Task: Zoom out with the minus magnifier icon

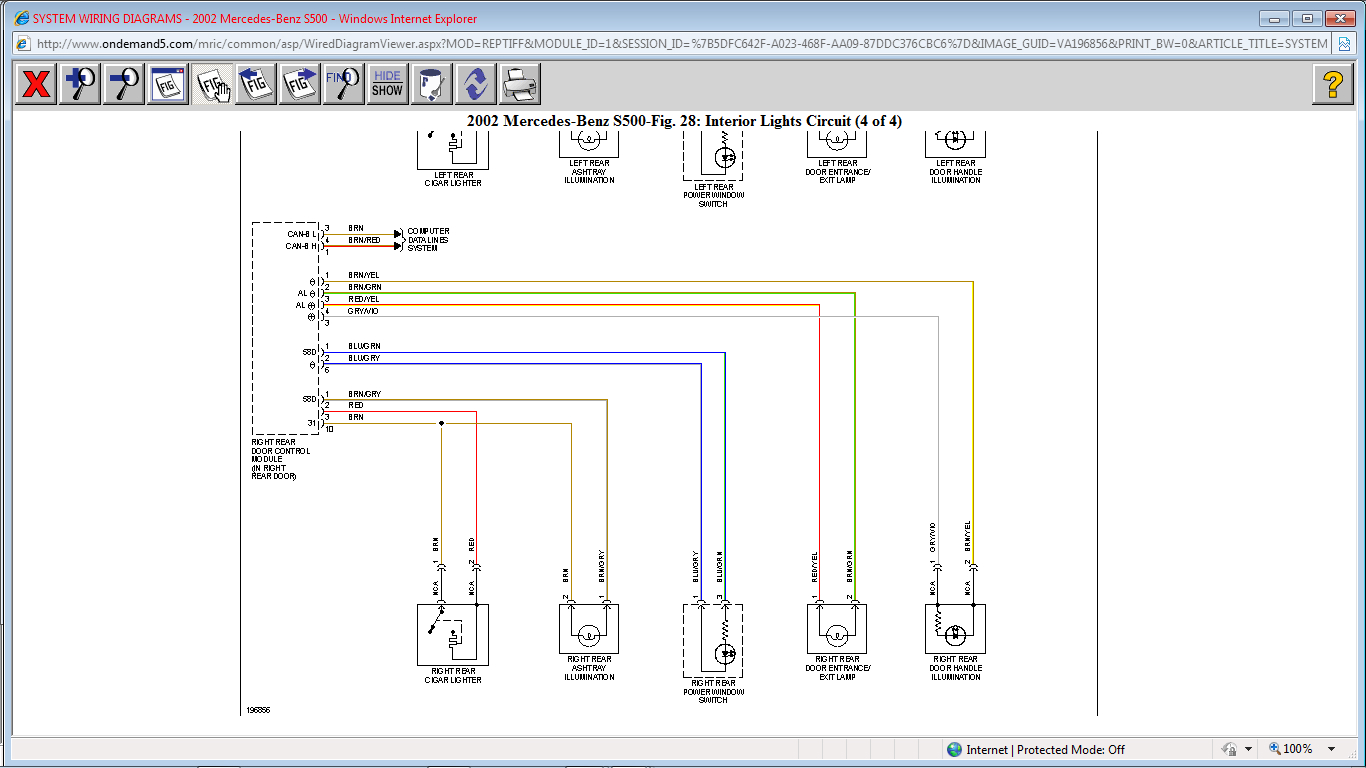Action: [124, 84]
